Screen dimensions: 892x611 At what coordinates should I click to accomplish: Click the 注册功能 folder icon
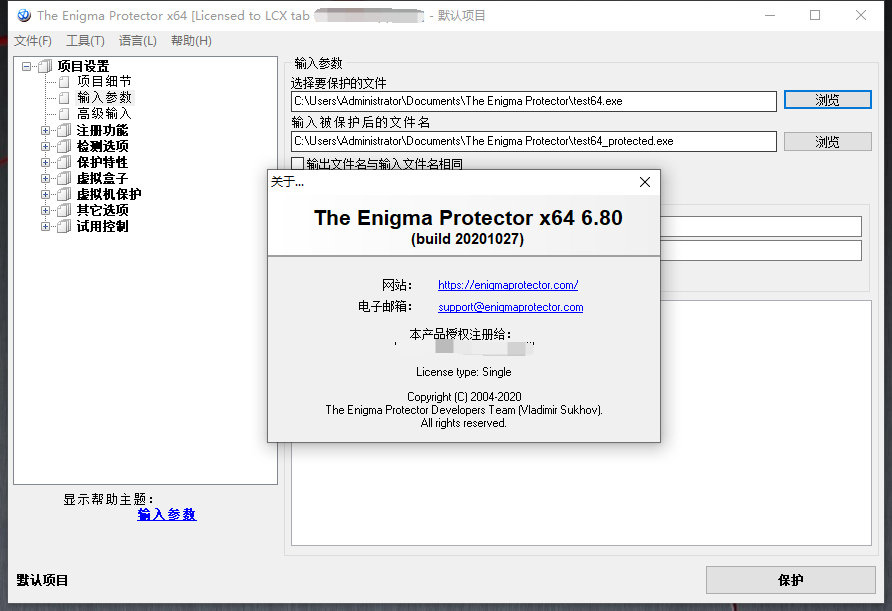(x=64, y=130)
